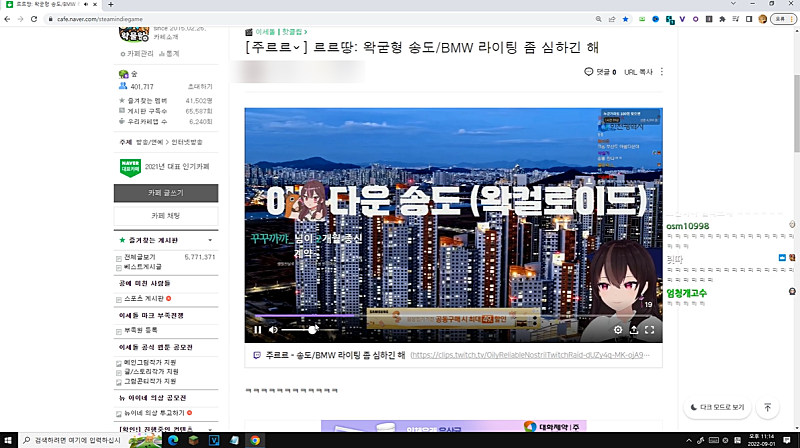Open the Windows Start menu
Viewport: 800px width, 448px height.
pyautogui.click(x=8, y=440)
